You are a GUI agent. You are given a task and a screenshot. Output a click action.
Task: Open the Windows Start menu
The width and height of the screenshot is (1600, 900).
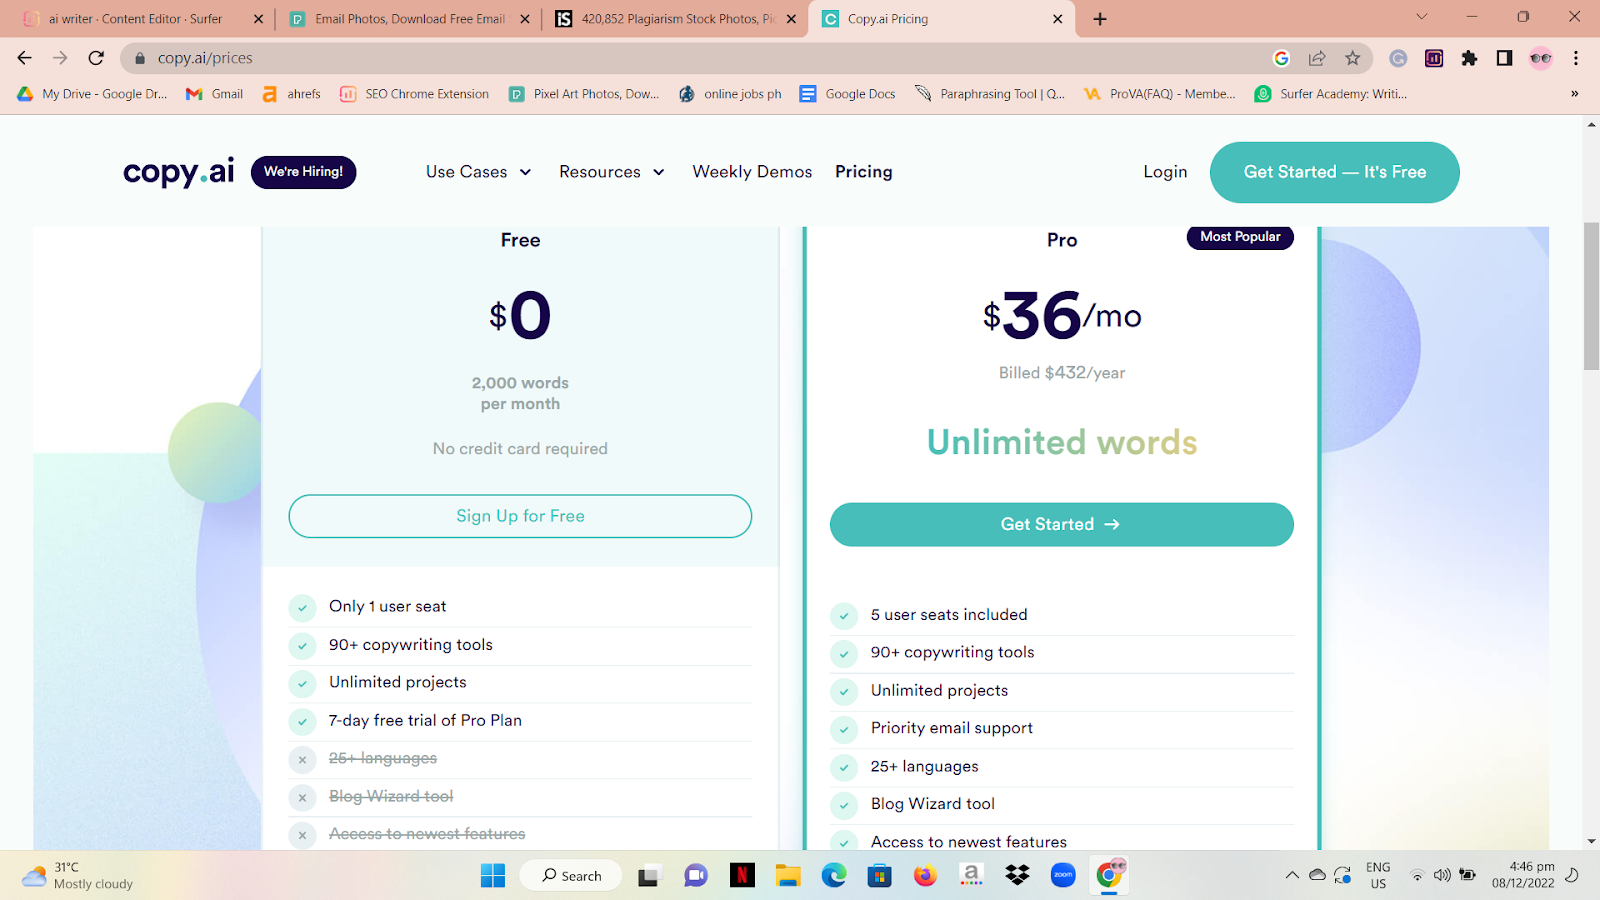(x=493, y=876)
